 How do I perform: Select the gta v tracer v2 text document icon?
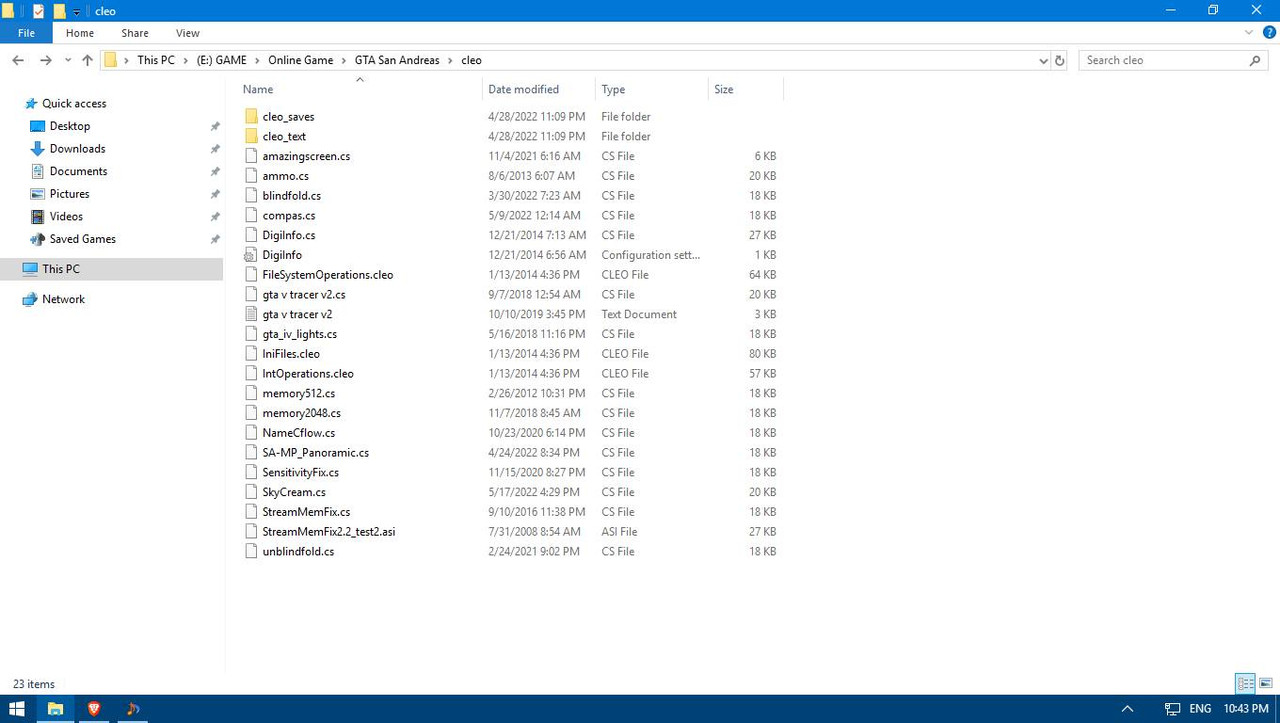[251, 314]
